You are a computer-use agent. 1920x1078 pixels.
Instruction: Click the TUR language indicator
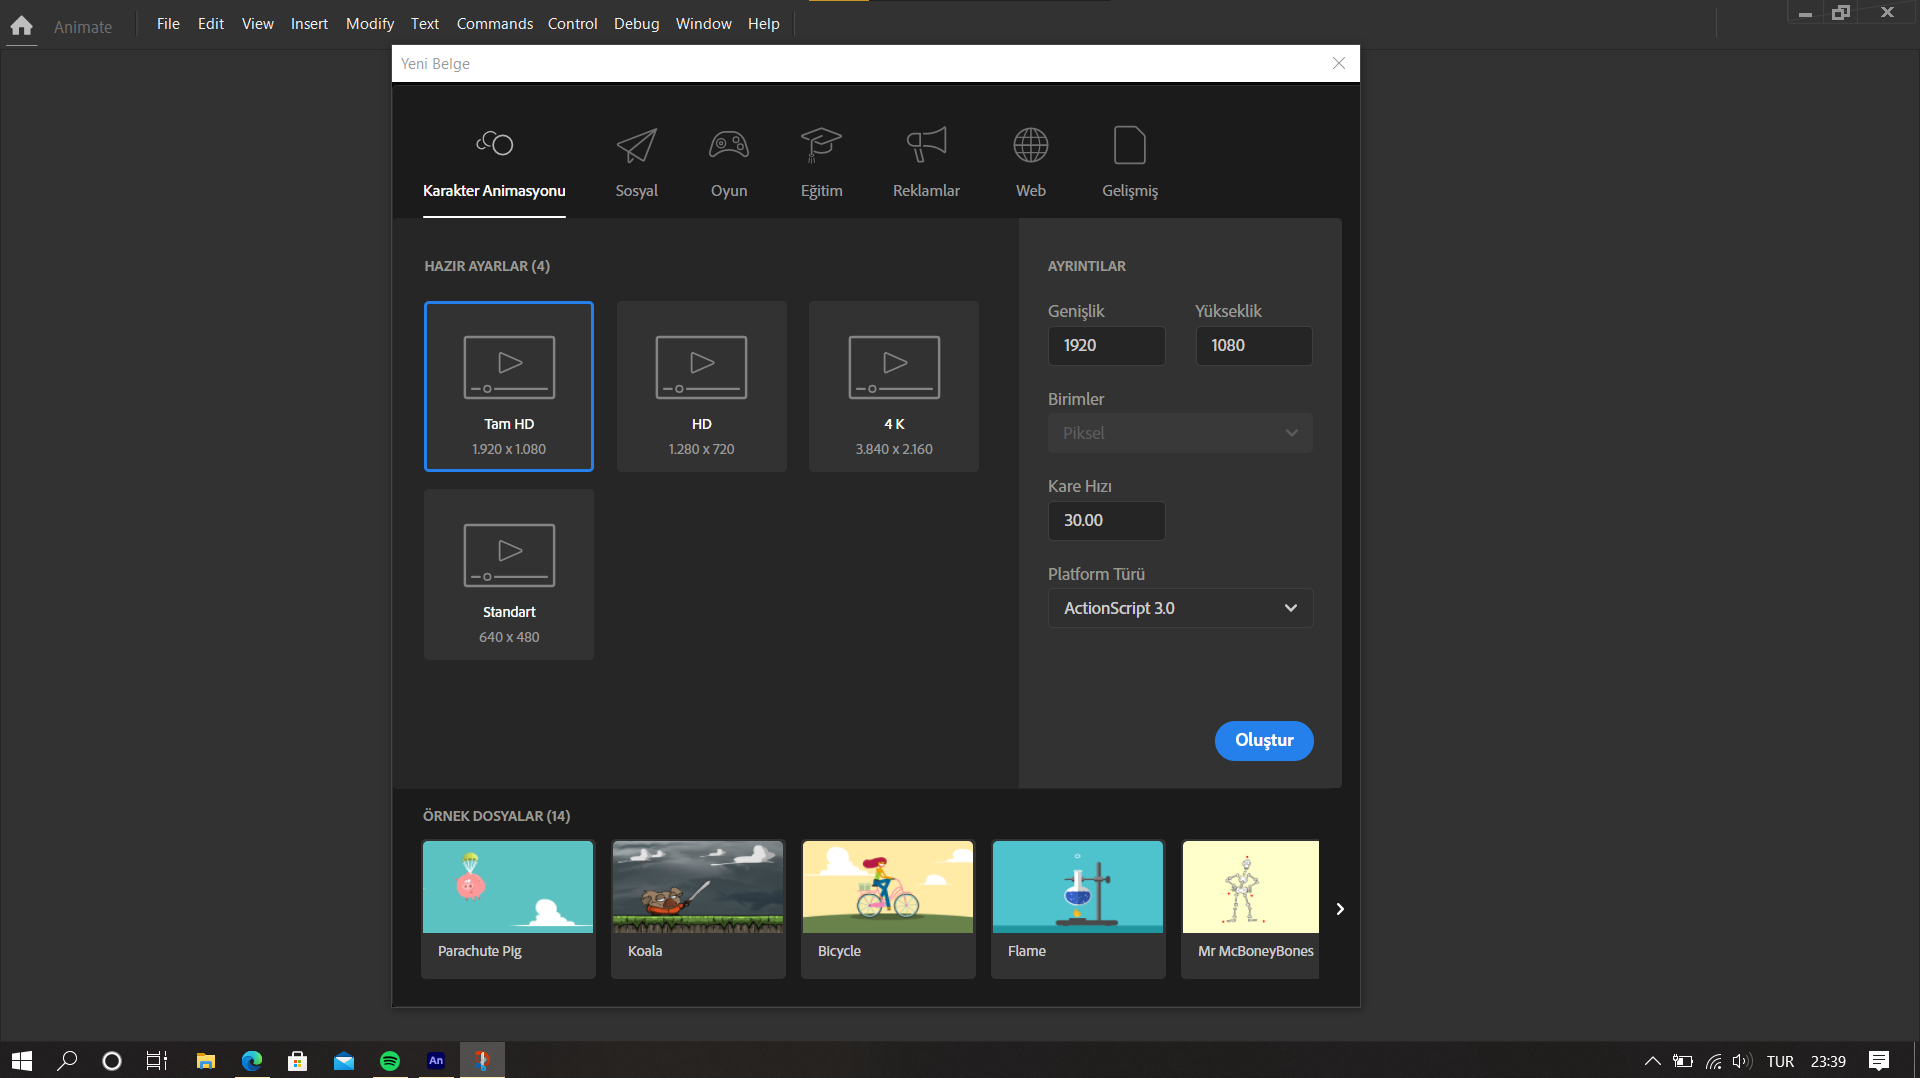coord(1780,1062)
